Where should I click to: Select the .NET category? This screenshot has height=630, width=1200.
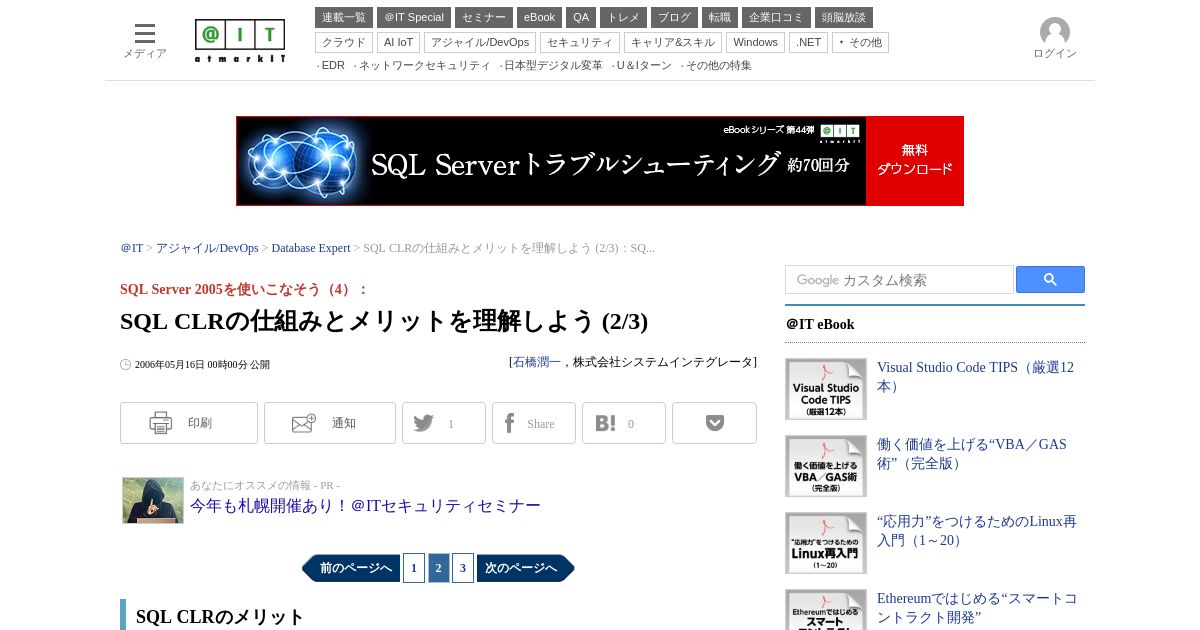click(808, 42)
